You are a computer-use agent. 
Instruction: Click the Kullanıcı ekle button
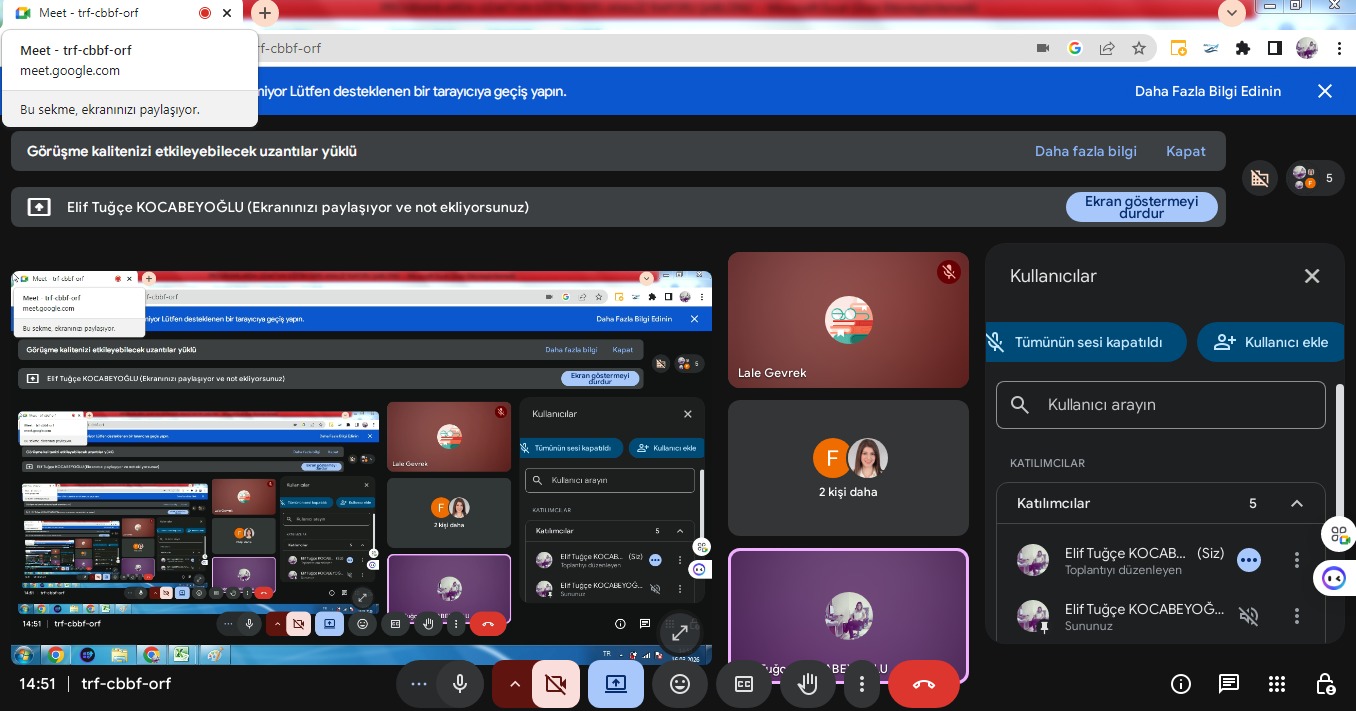click(1271, 342)
